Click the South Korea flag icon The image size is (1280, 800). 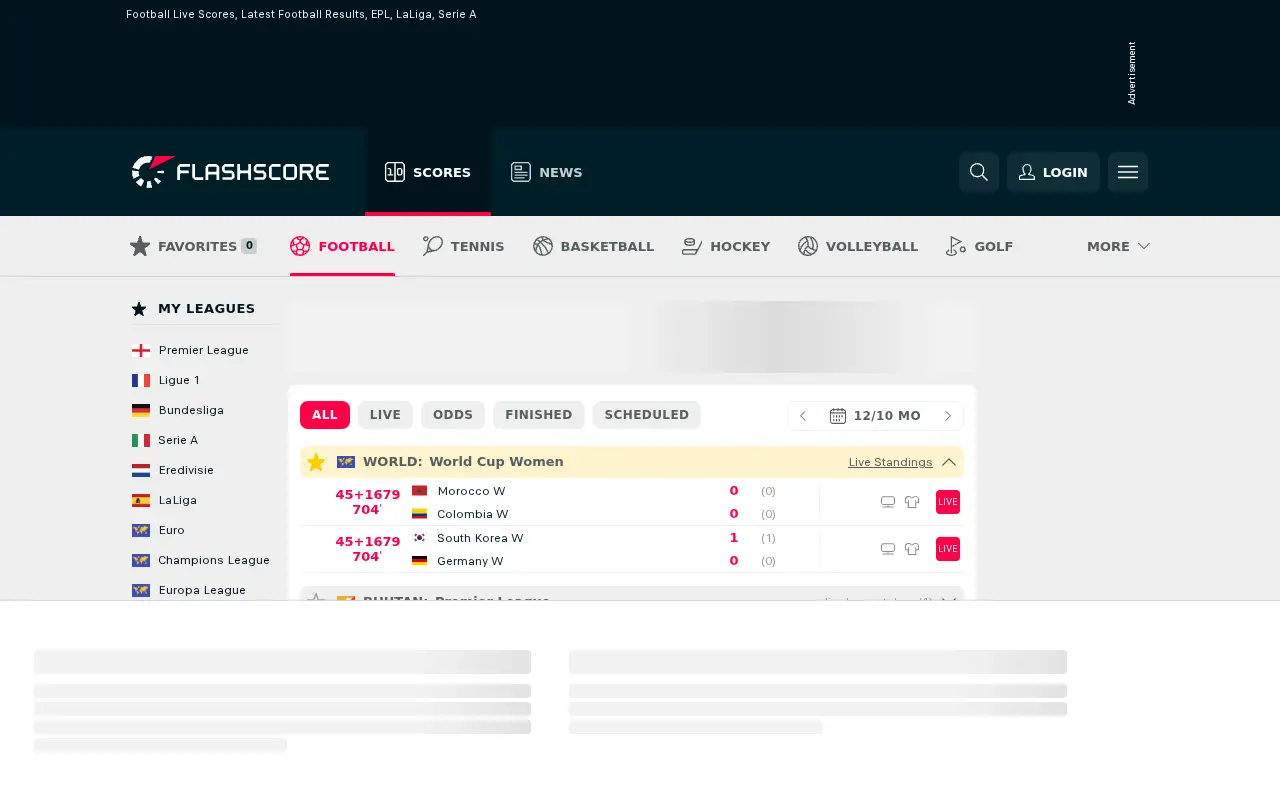420,538
